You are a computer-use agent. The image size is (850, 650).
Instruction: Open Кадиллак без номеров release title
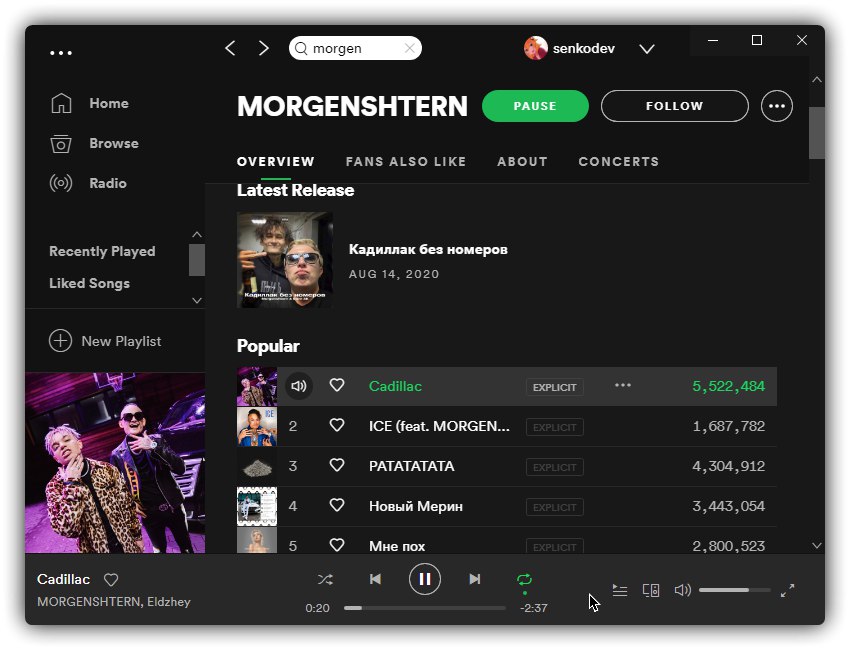click(x=428, y=249)
